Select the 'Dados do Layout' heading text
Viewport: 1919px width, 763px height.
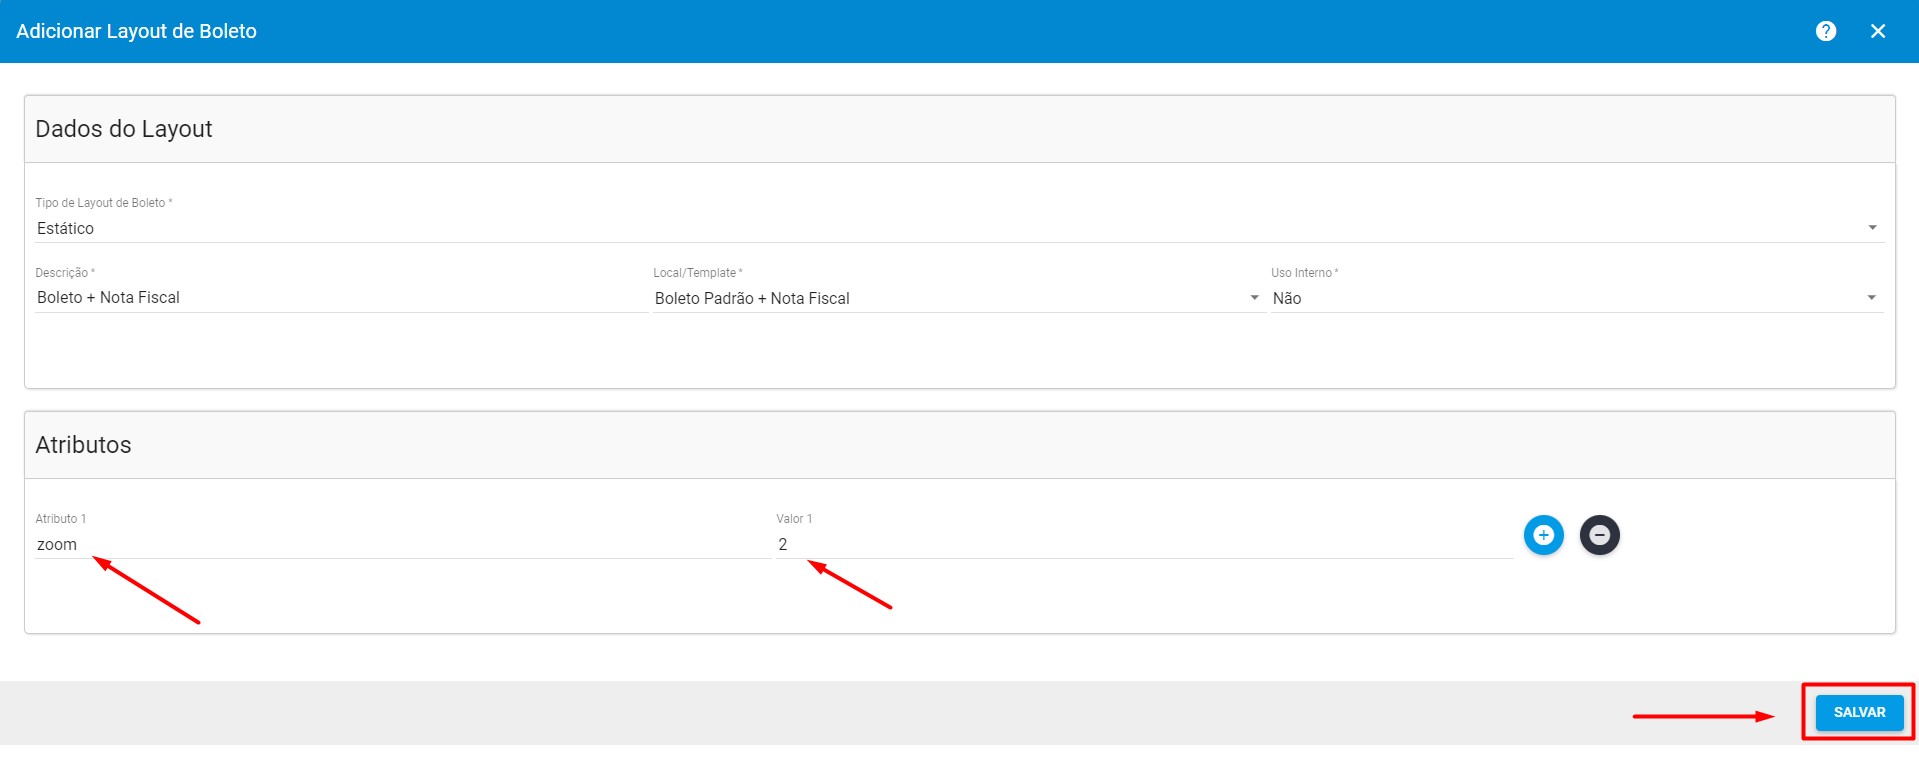124,129
